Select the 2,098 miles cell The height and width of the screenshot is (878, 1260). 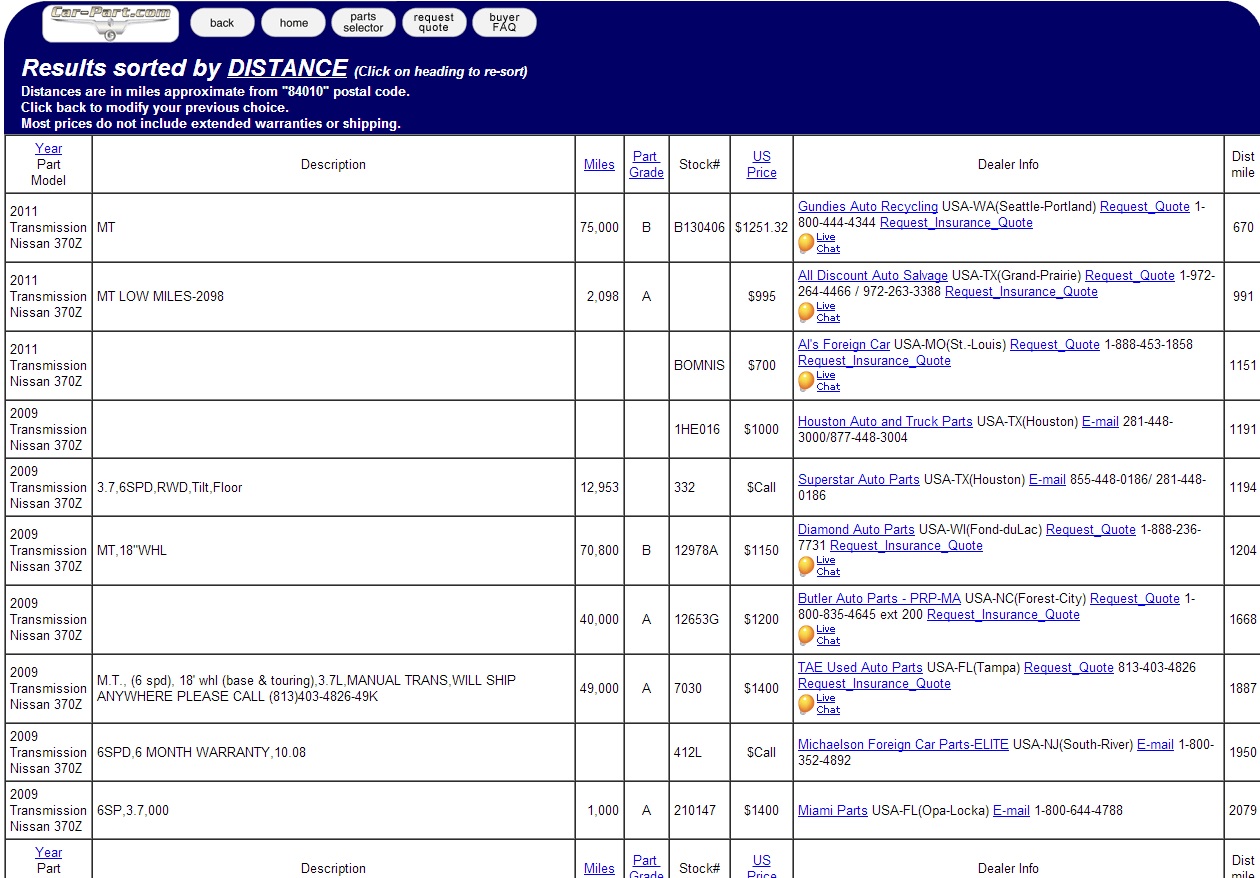[x=599, y=297]
